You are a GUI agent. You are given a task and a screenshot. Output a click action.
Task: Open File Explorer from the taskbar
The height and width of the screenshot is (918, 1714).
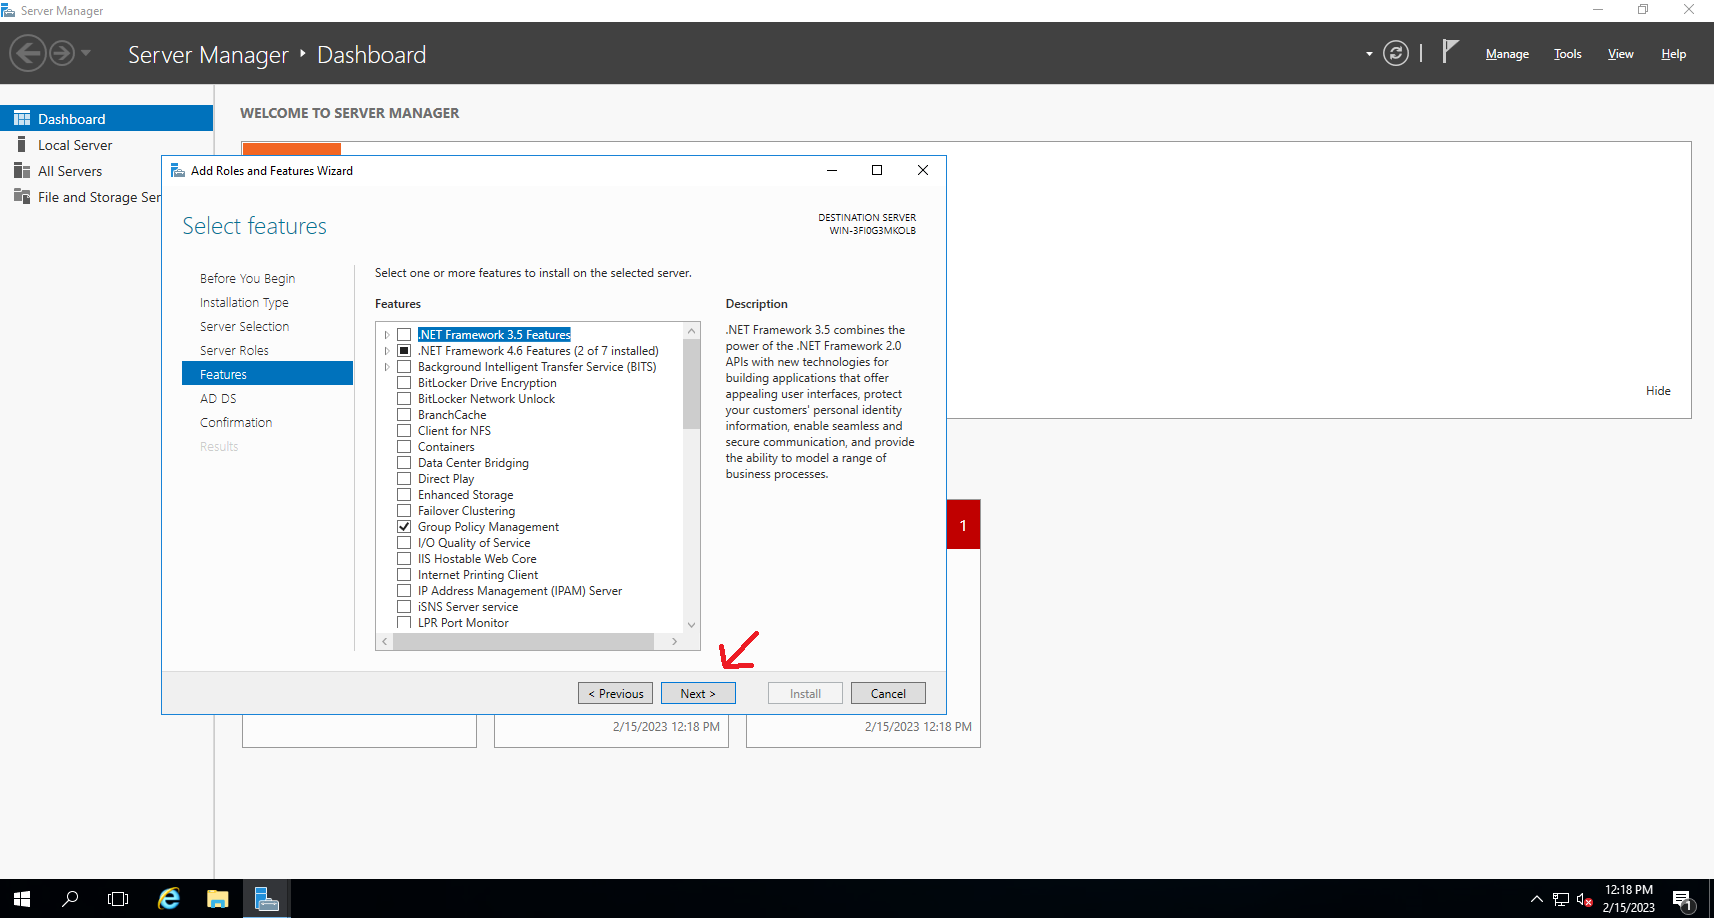coord(217,899)
